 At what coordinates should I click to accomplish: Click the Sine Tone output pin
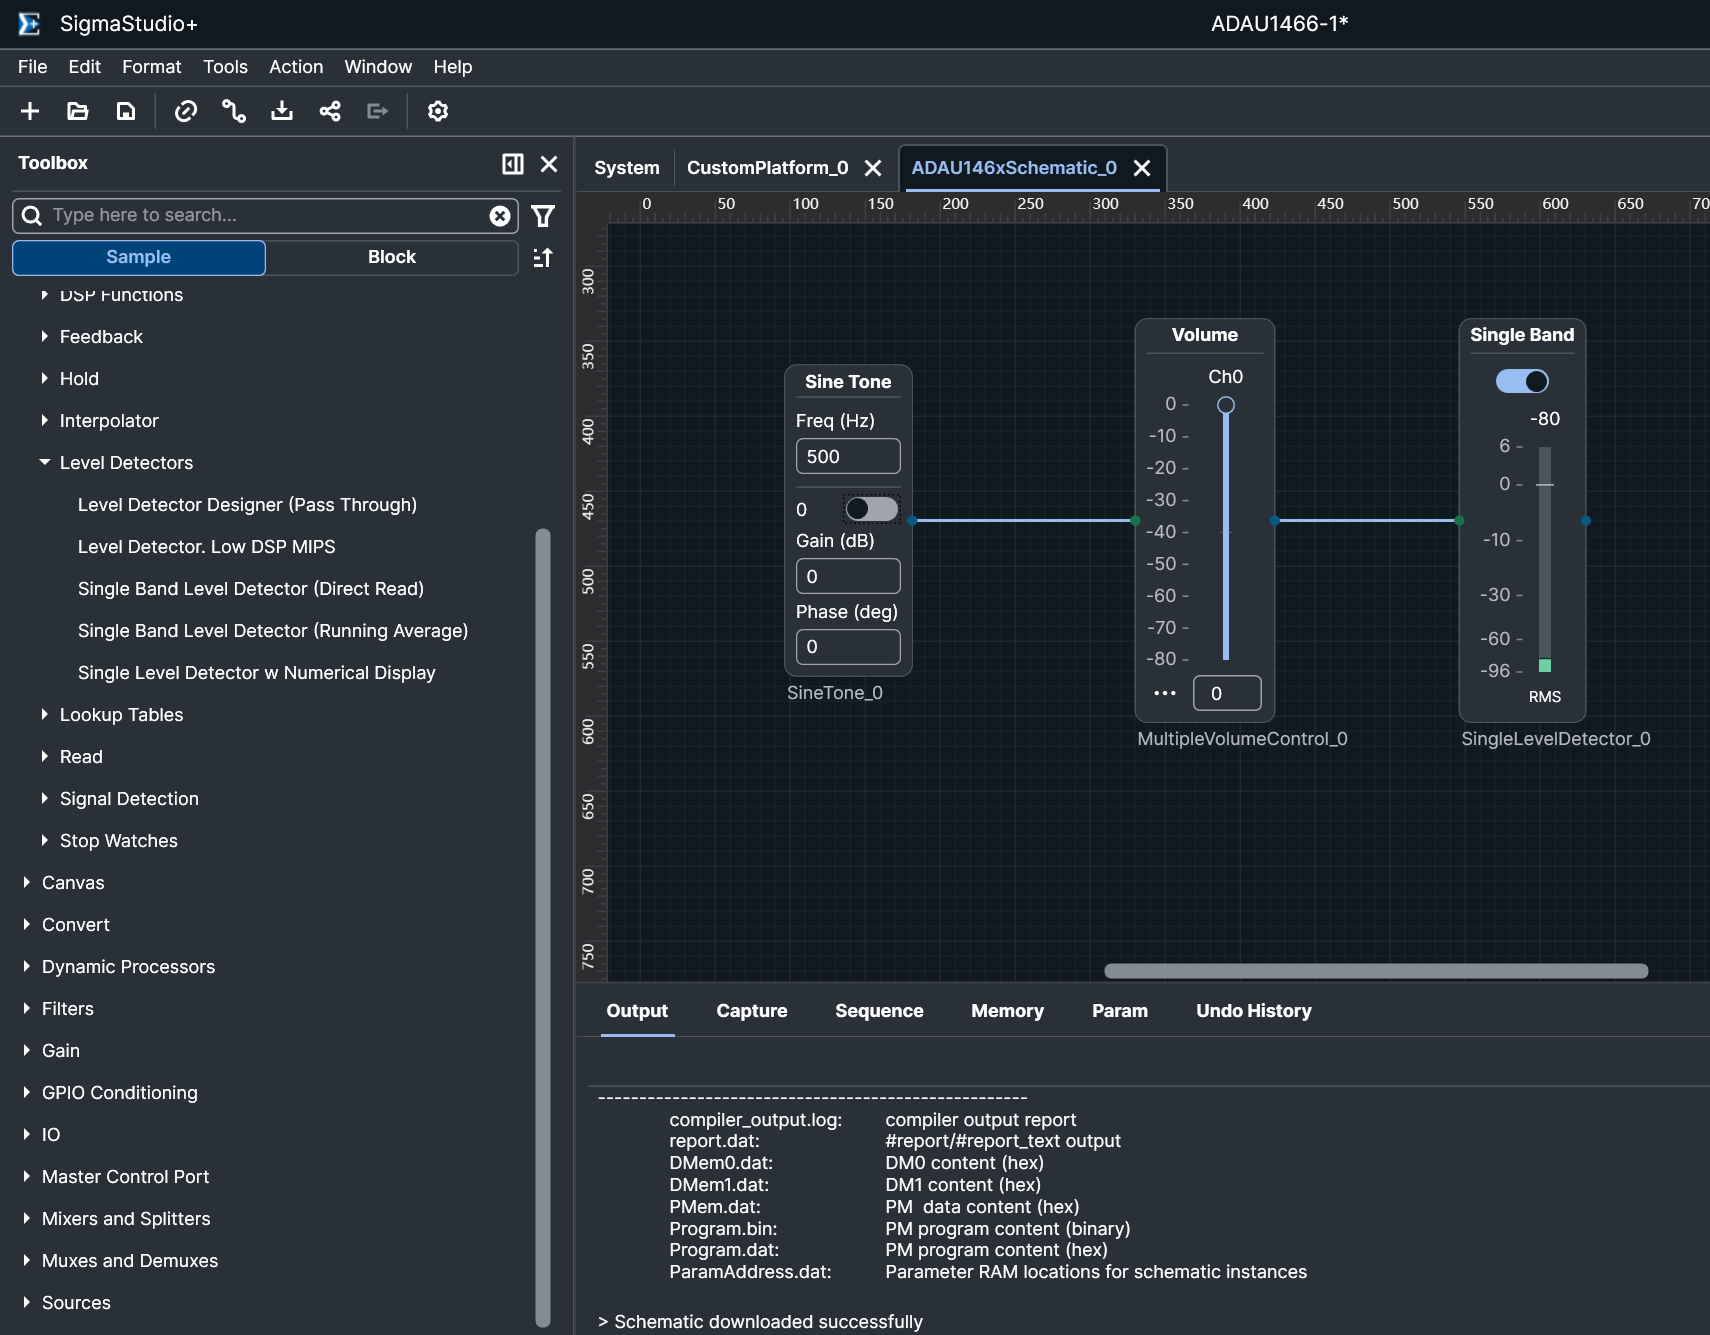[x=912, y=521]
